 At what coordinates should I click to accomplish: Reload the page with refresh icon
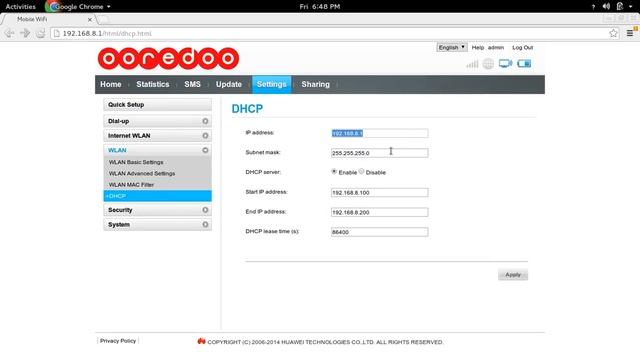(x=40, y=33)
